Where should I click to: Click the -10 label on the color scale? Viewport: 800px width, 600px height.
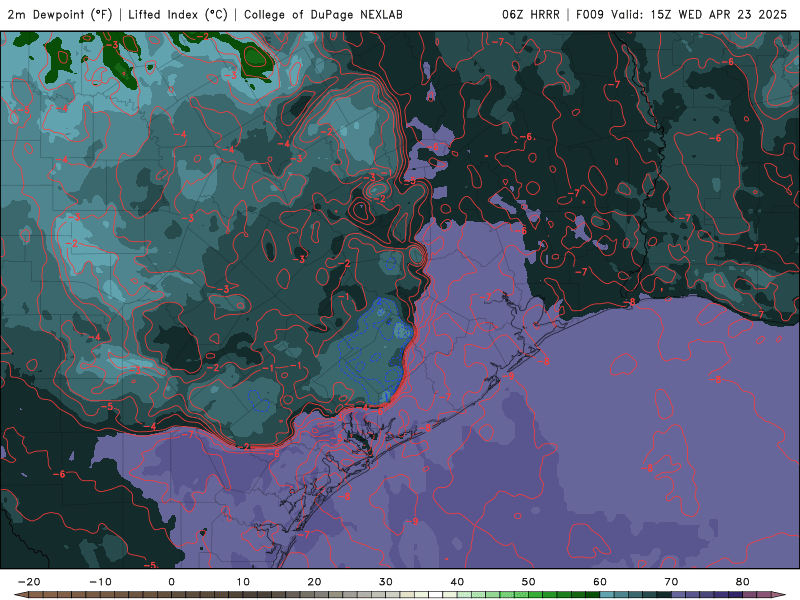[100, 582]
